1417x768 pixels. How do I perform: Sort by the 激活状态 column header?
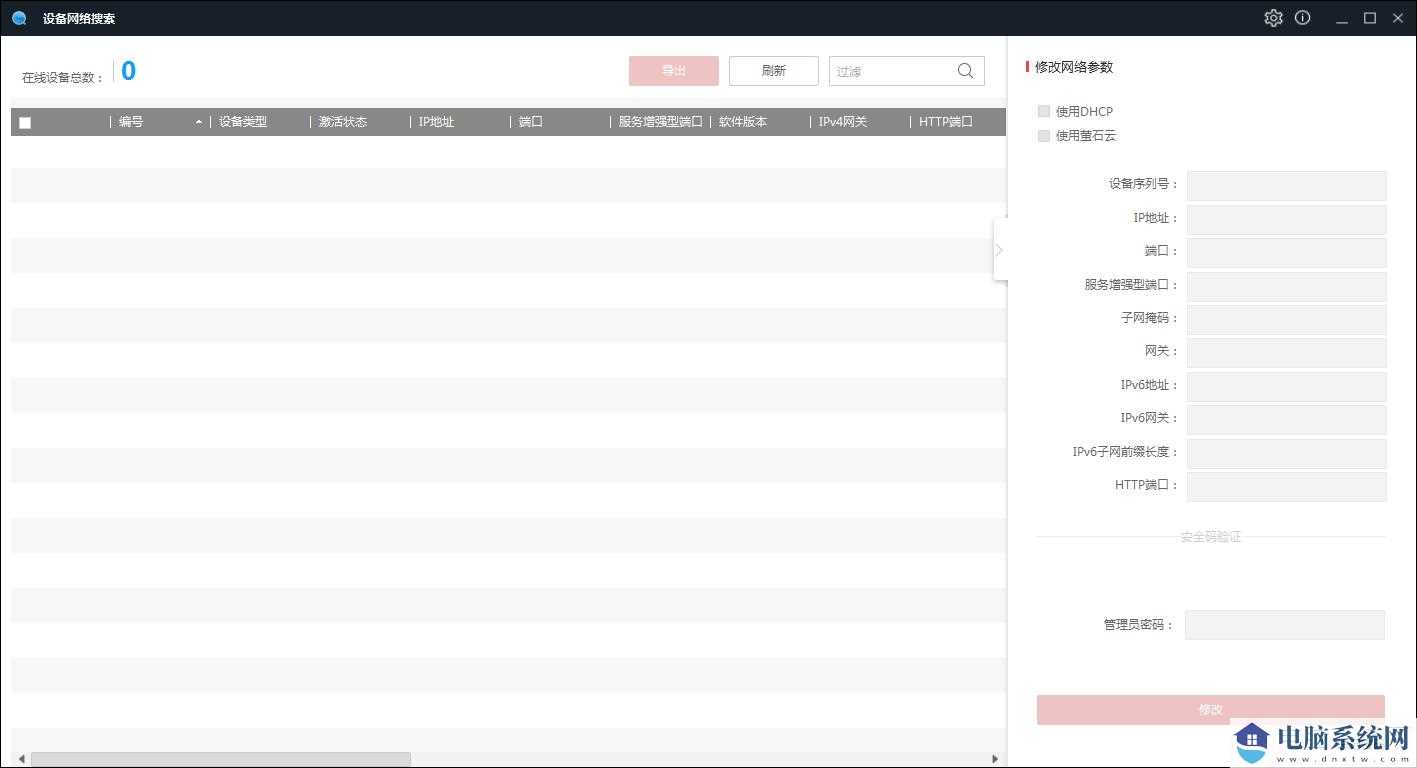[343, 122]
